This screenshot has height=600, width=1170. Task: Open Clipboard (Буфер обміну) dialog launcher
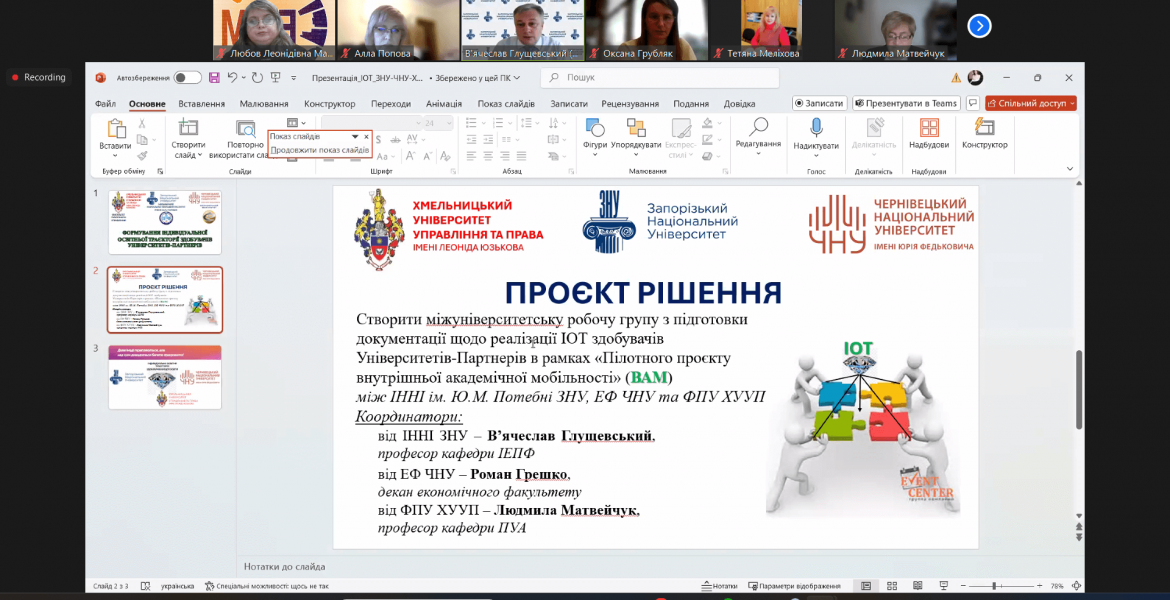click(x=160, y=171)
